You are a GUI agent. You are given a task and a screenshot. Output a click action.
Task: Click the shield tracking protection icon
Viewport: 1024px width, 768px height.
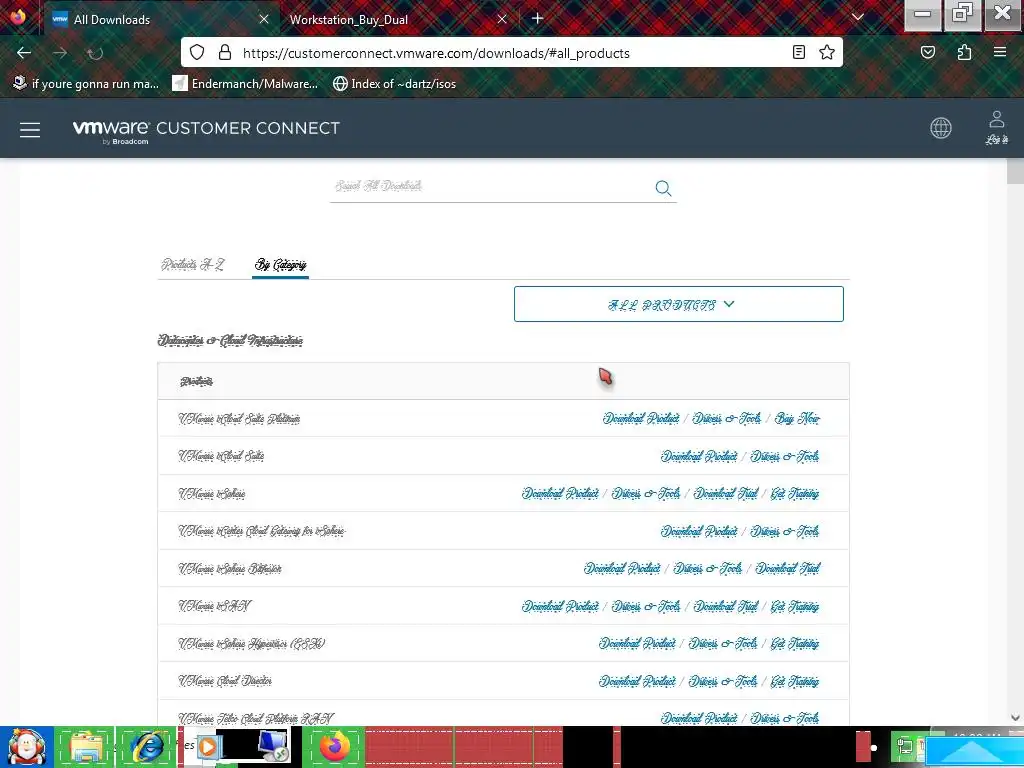click(x=197, y=52)
